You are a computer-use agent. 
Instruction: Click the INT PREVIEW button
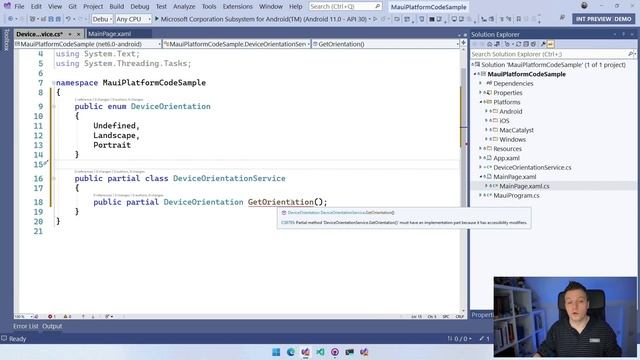pos(603,19)
